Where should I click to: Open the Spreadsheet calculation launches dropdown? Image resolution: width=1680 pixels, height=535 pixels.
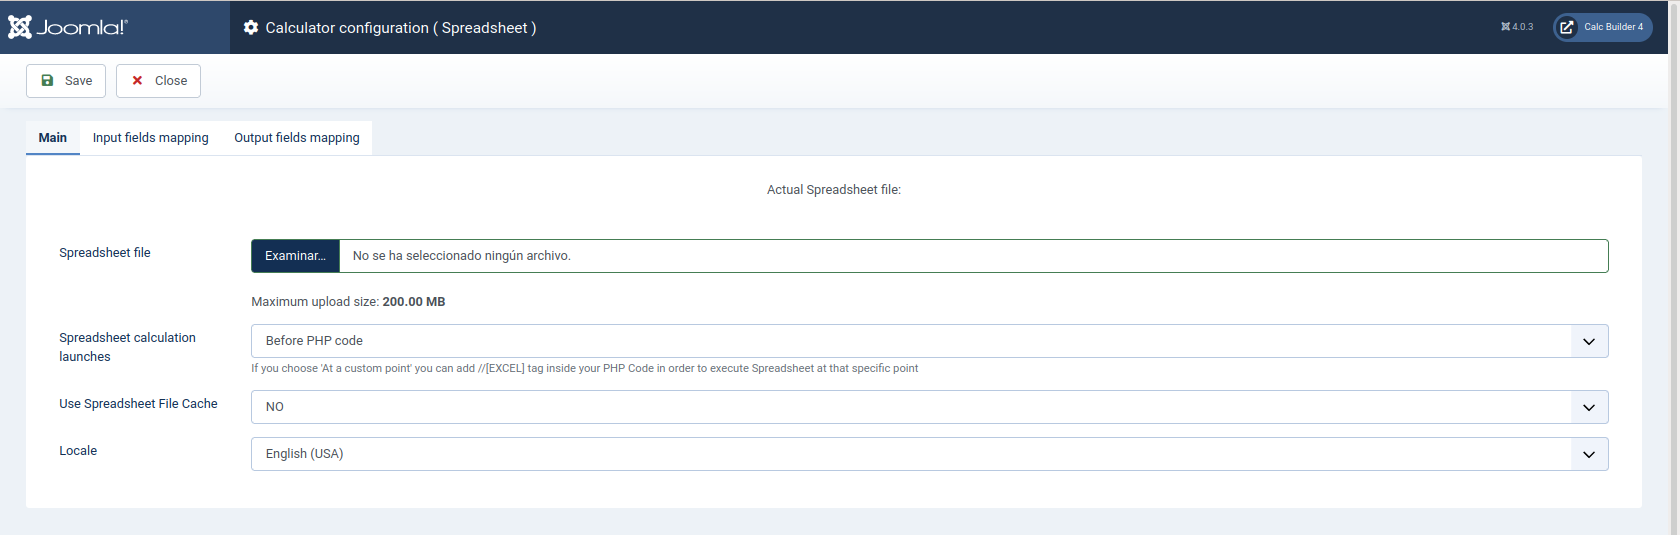(930, 341)
